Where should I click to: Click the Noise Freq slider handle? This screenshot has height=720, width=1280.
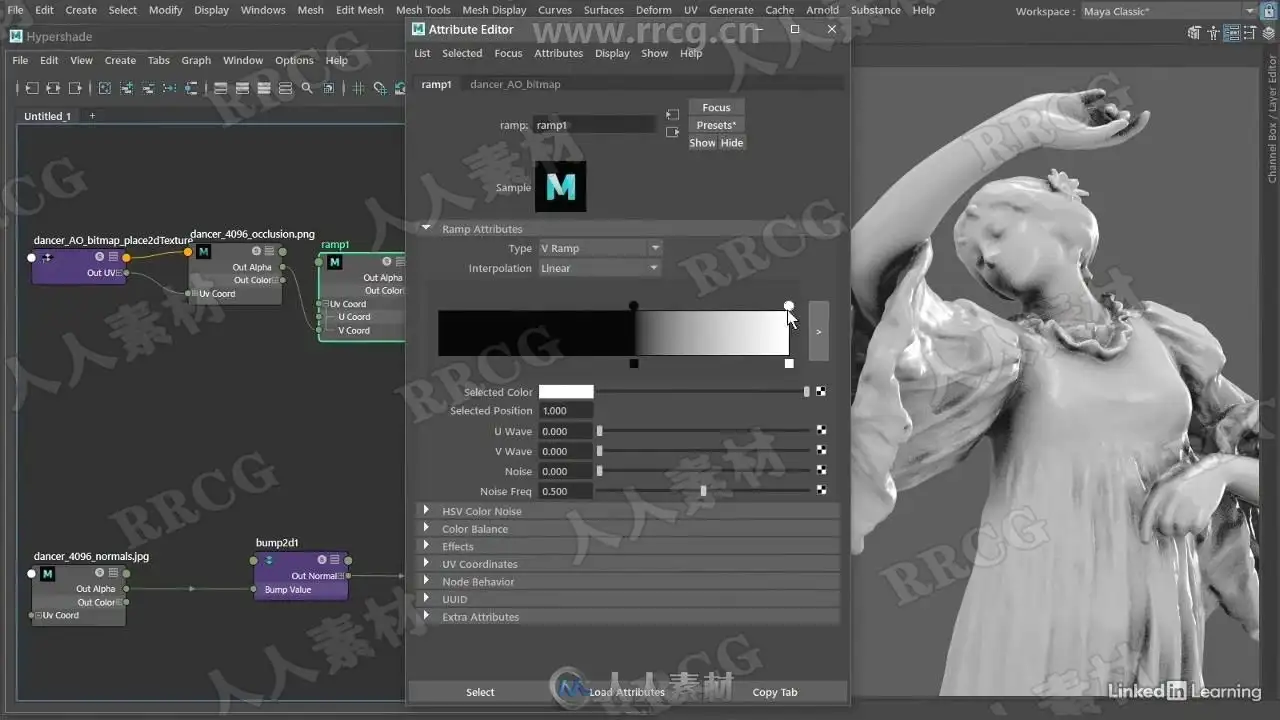coord(704,490)
